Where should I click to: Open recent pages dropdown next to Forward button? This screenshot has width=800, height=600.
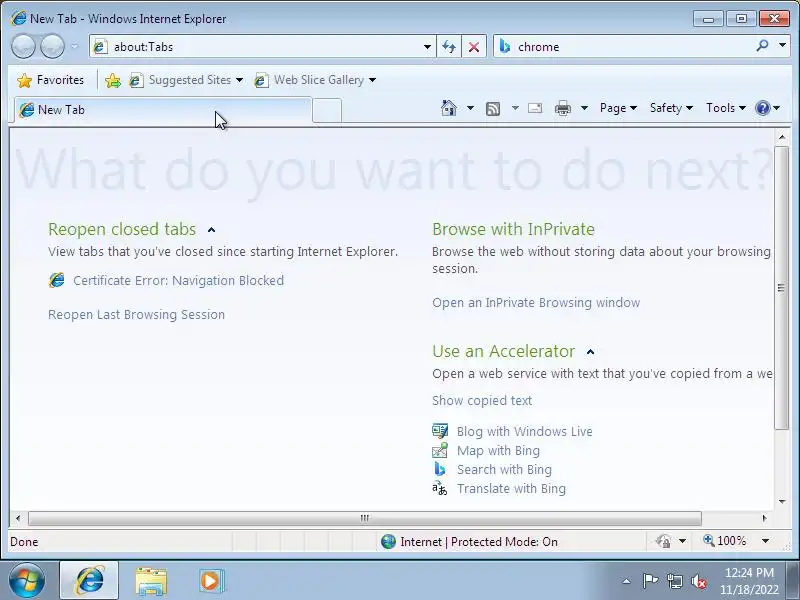(x=74, y=46)
